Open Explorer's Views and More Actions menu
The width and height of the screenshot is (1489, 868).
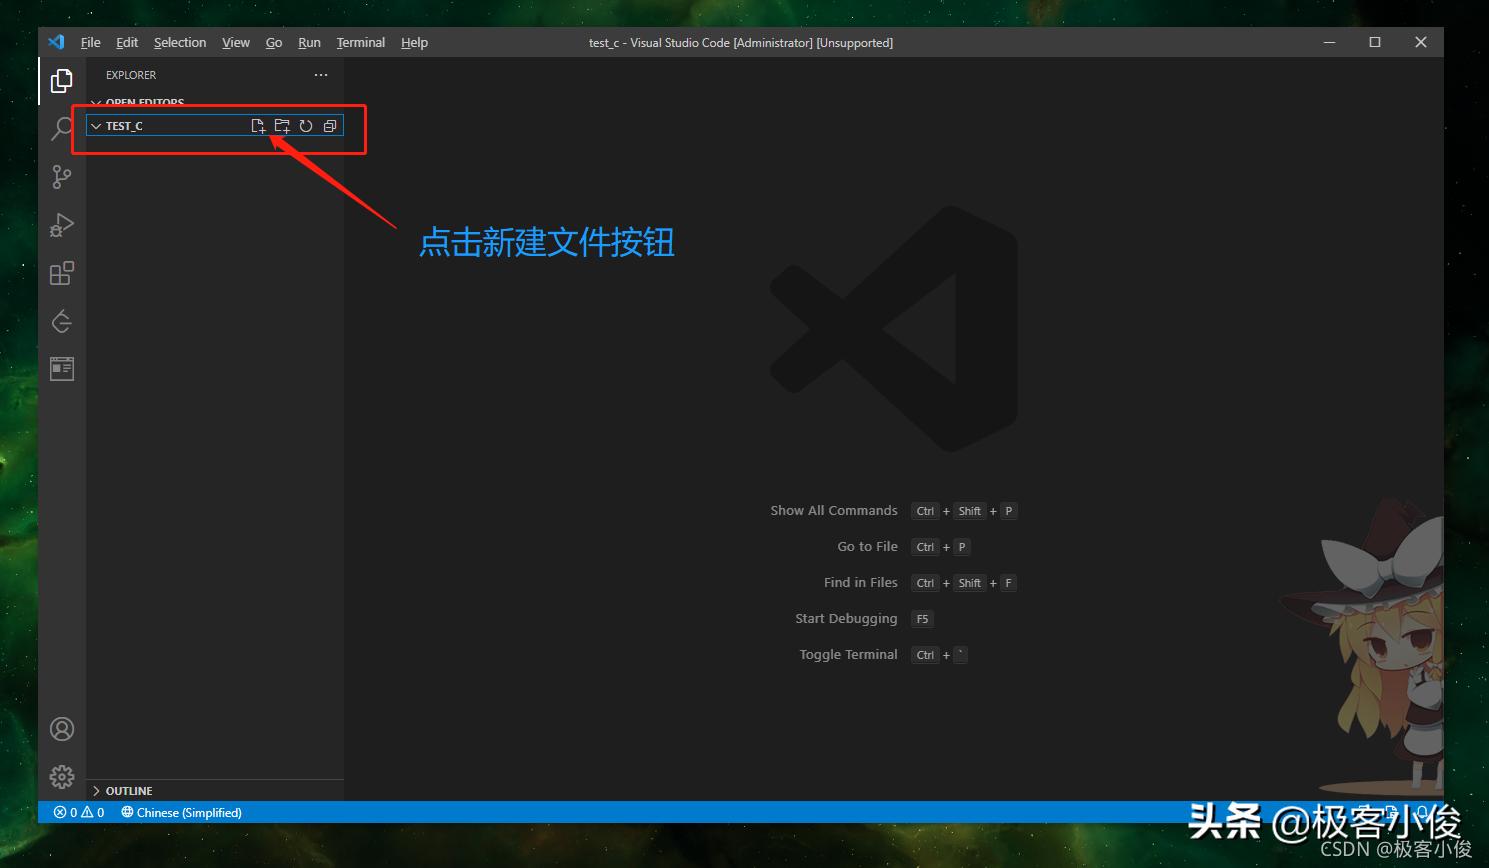click(x=320, y=74)
